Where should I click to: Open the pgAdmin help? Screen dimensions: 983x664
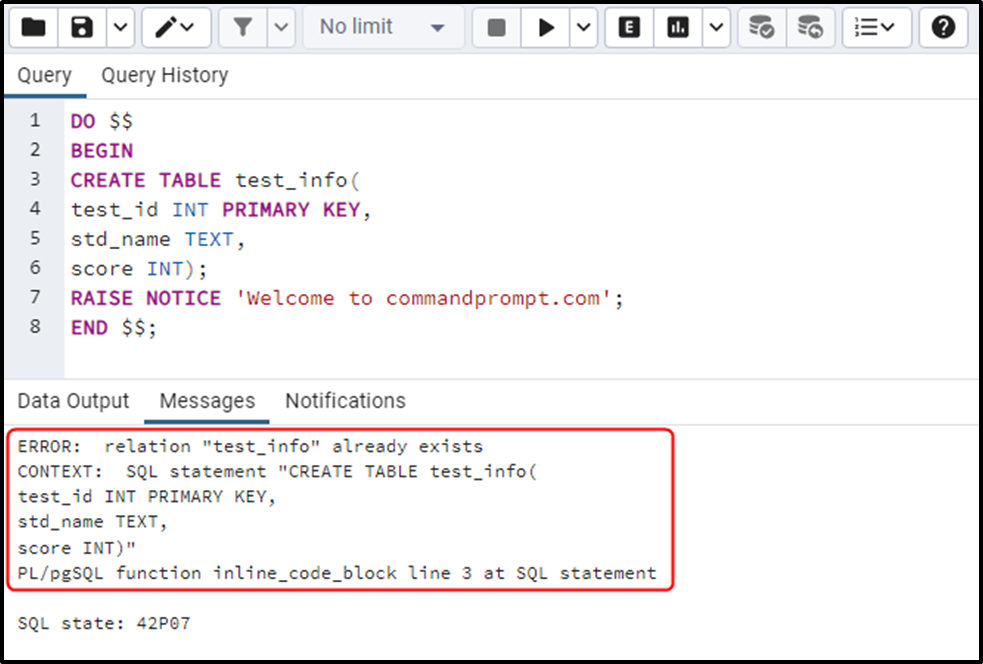[x=944, y=27]
